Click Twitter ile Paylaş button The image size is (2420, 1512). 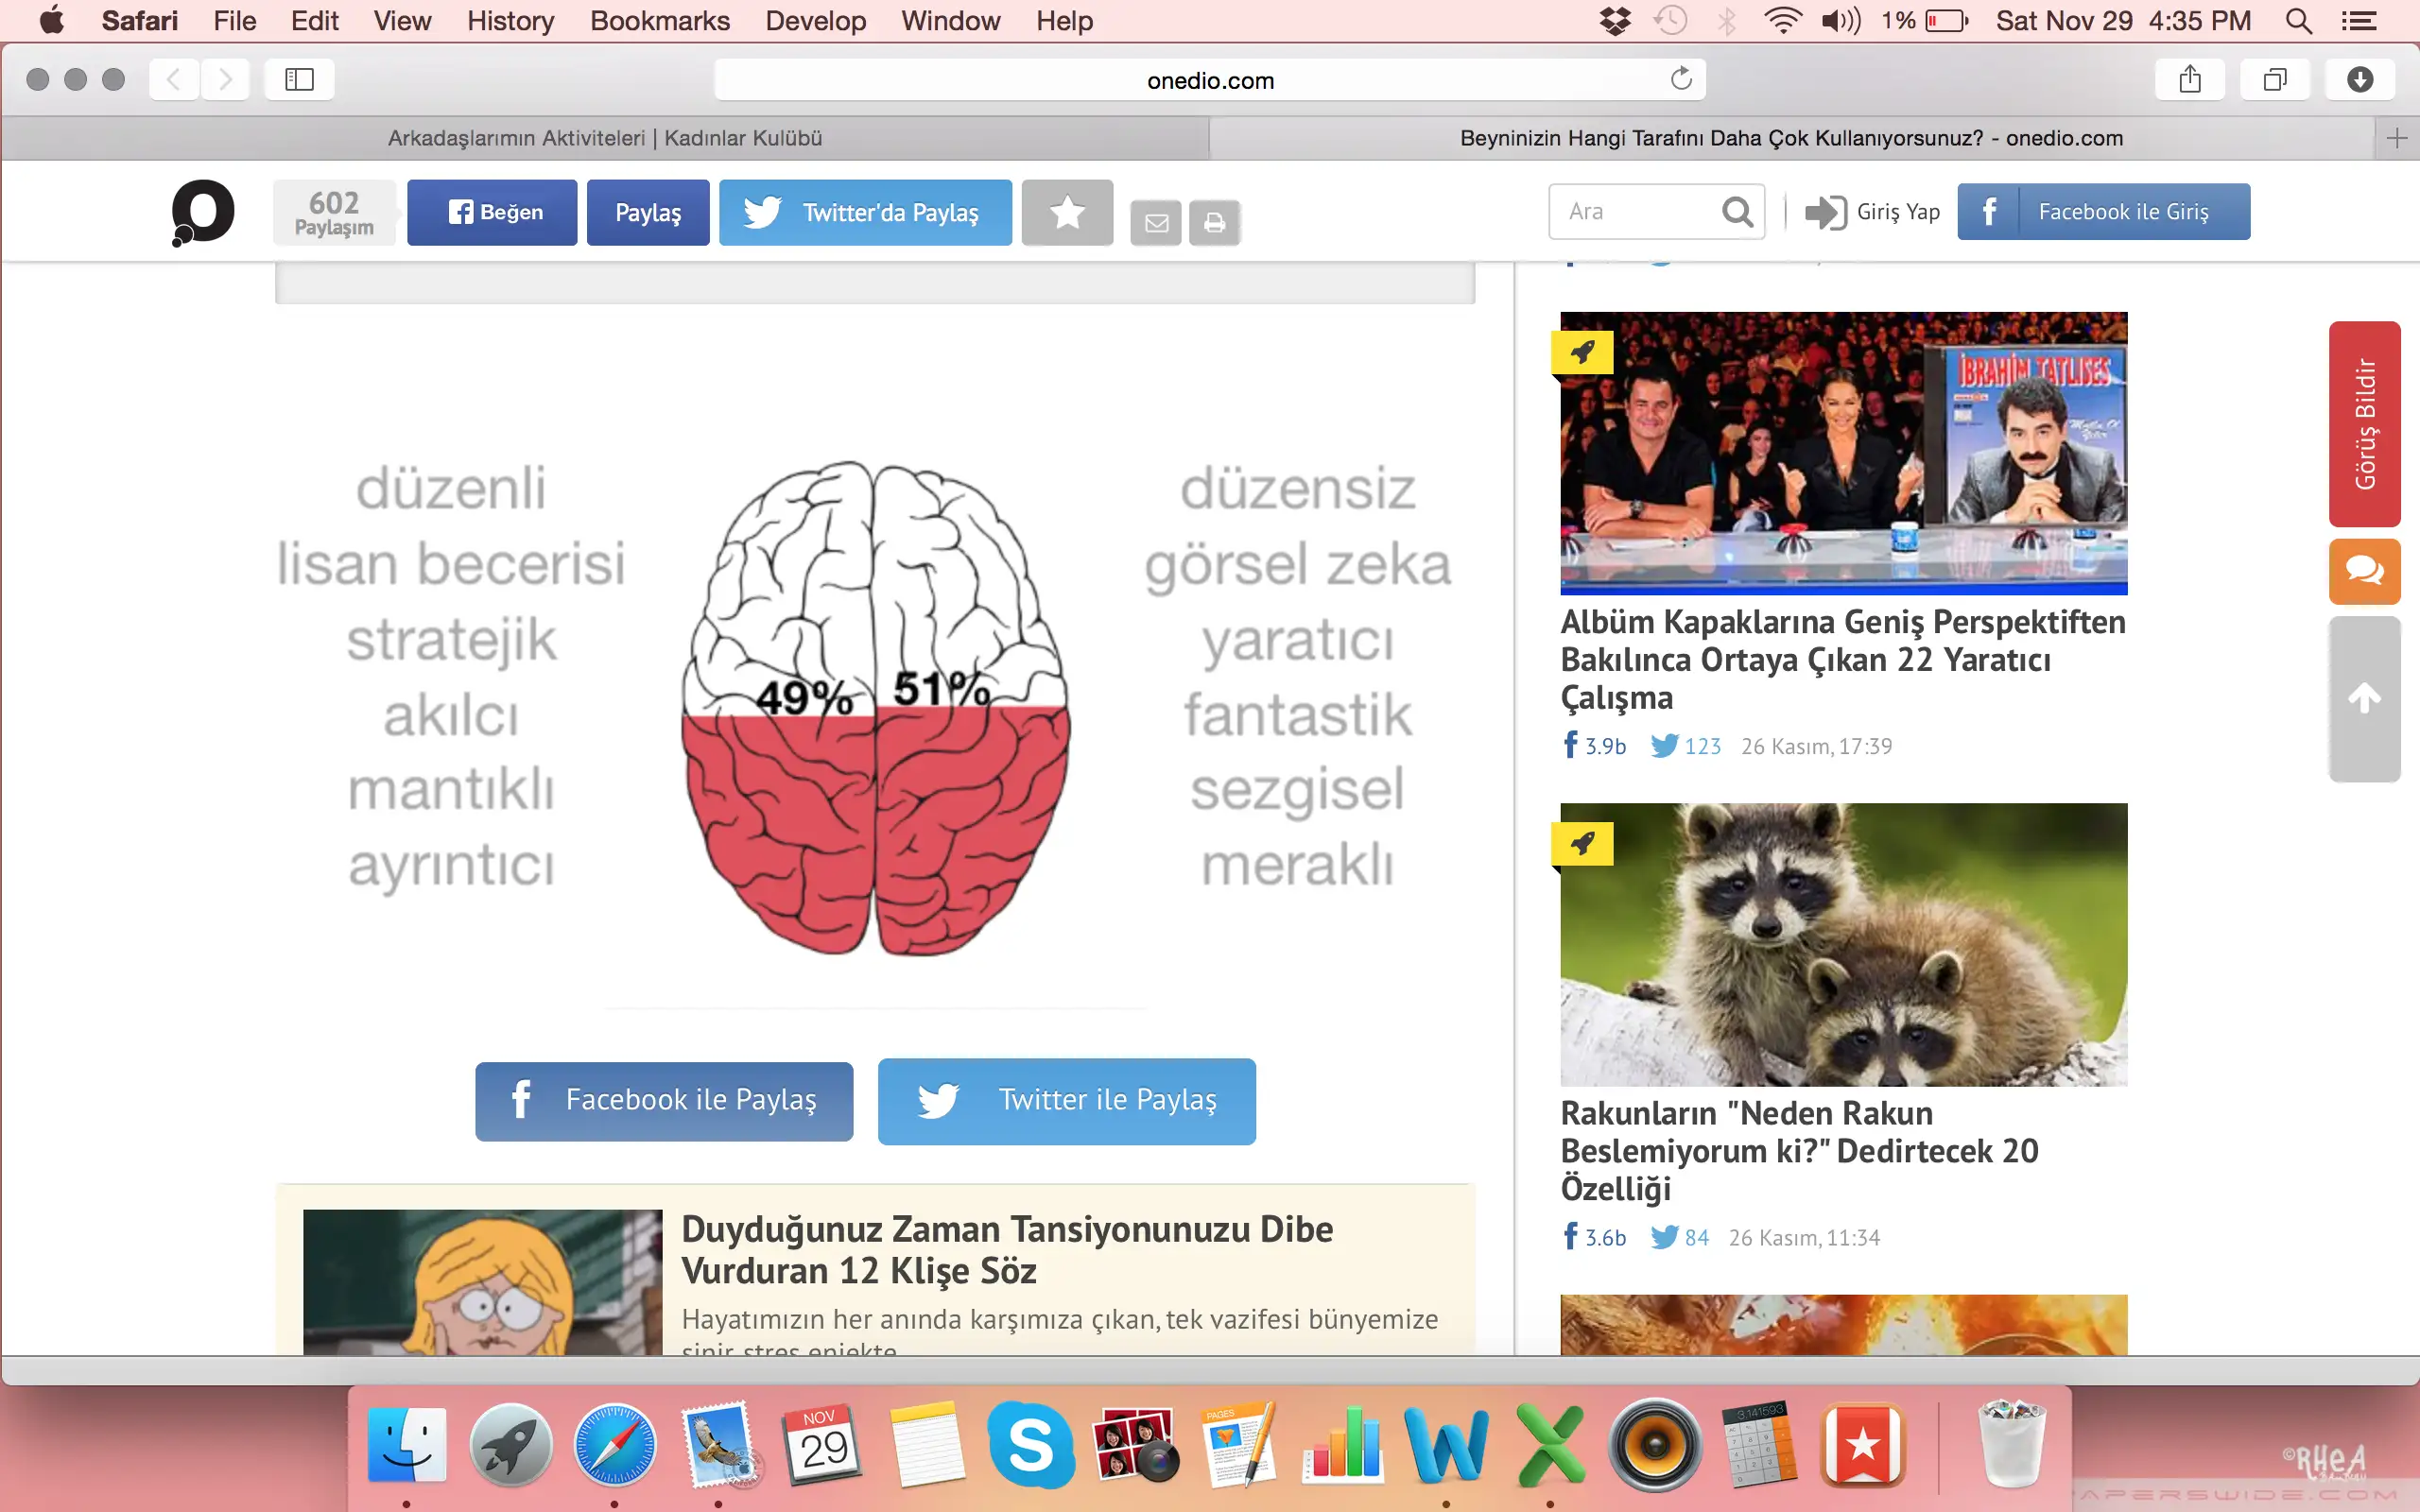click(x=1066, y=1100)
